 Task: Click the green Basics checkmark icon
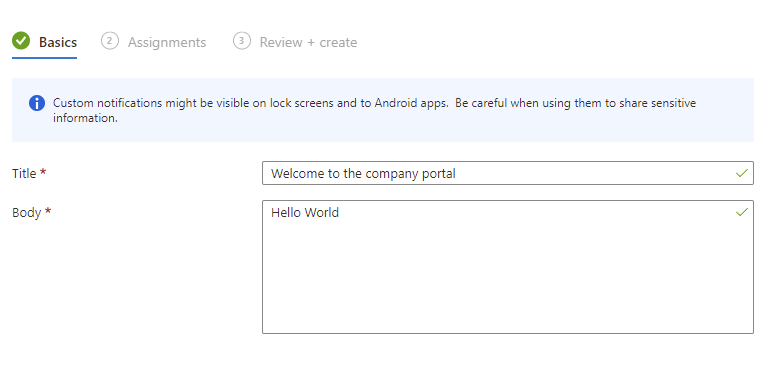21,41
